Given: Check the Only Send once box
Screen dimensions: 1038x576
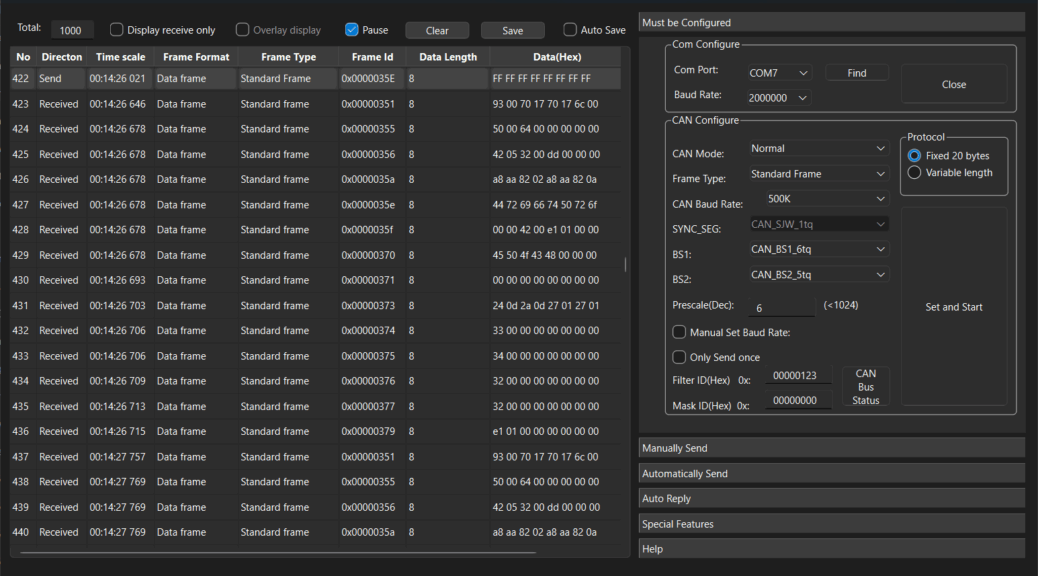Looking at the screenshot, I should pos(680,357).
